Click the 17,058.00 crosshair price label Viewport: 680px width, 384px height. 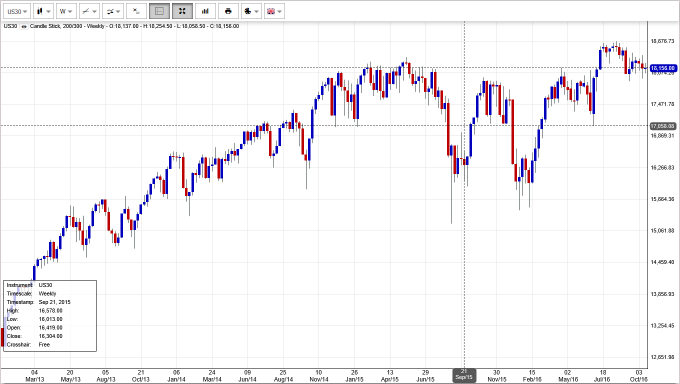[x=663, y=126]
